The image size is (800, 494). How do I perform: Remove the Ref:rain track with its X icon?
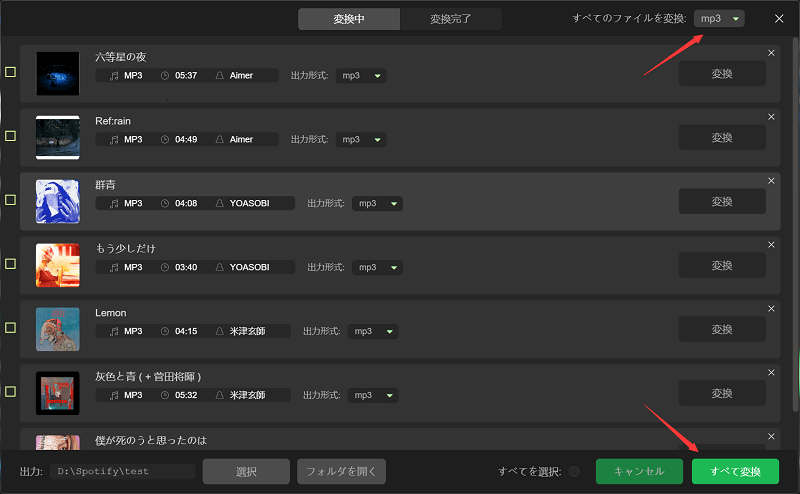(771, 117)
